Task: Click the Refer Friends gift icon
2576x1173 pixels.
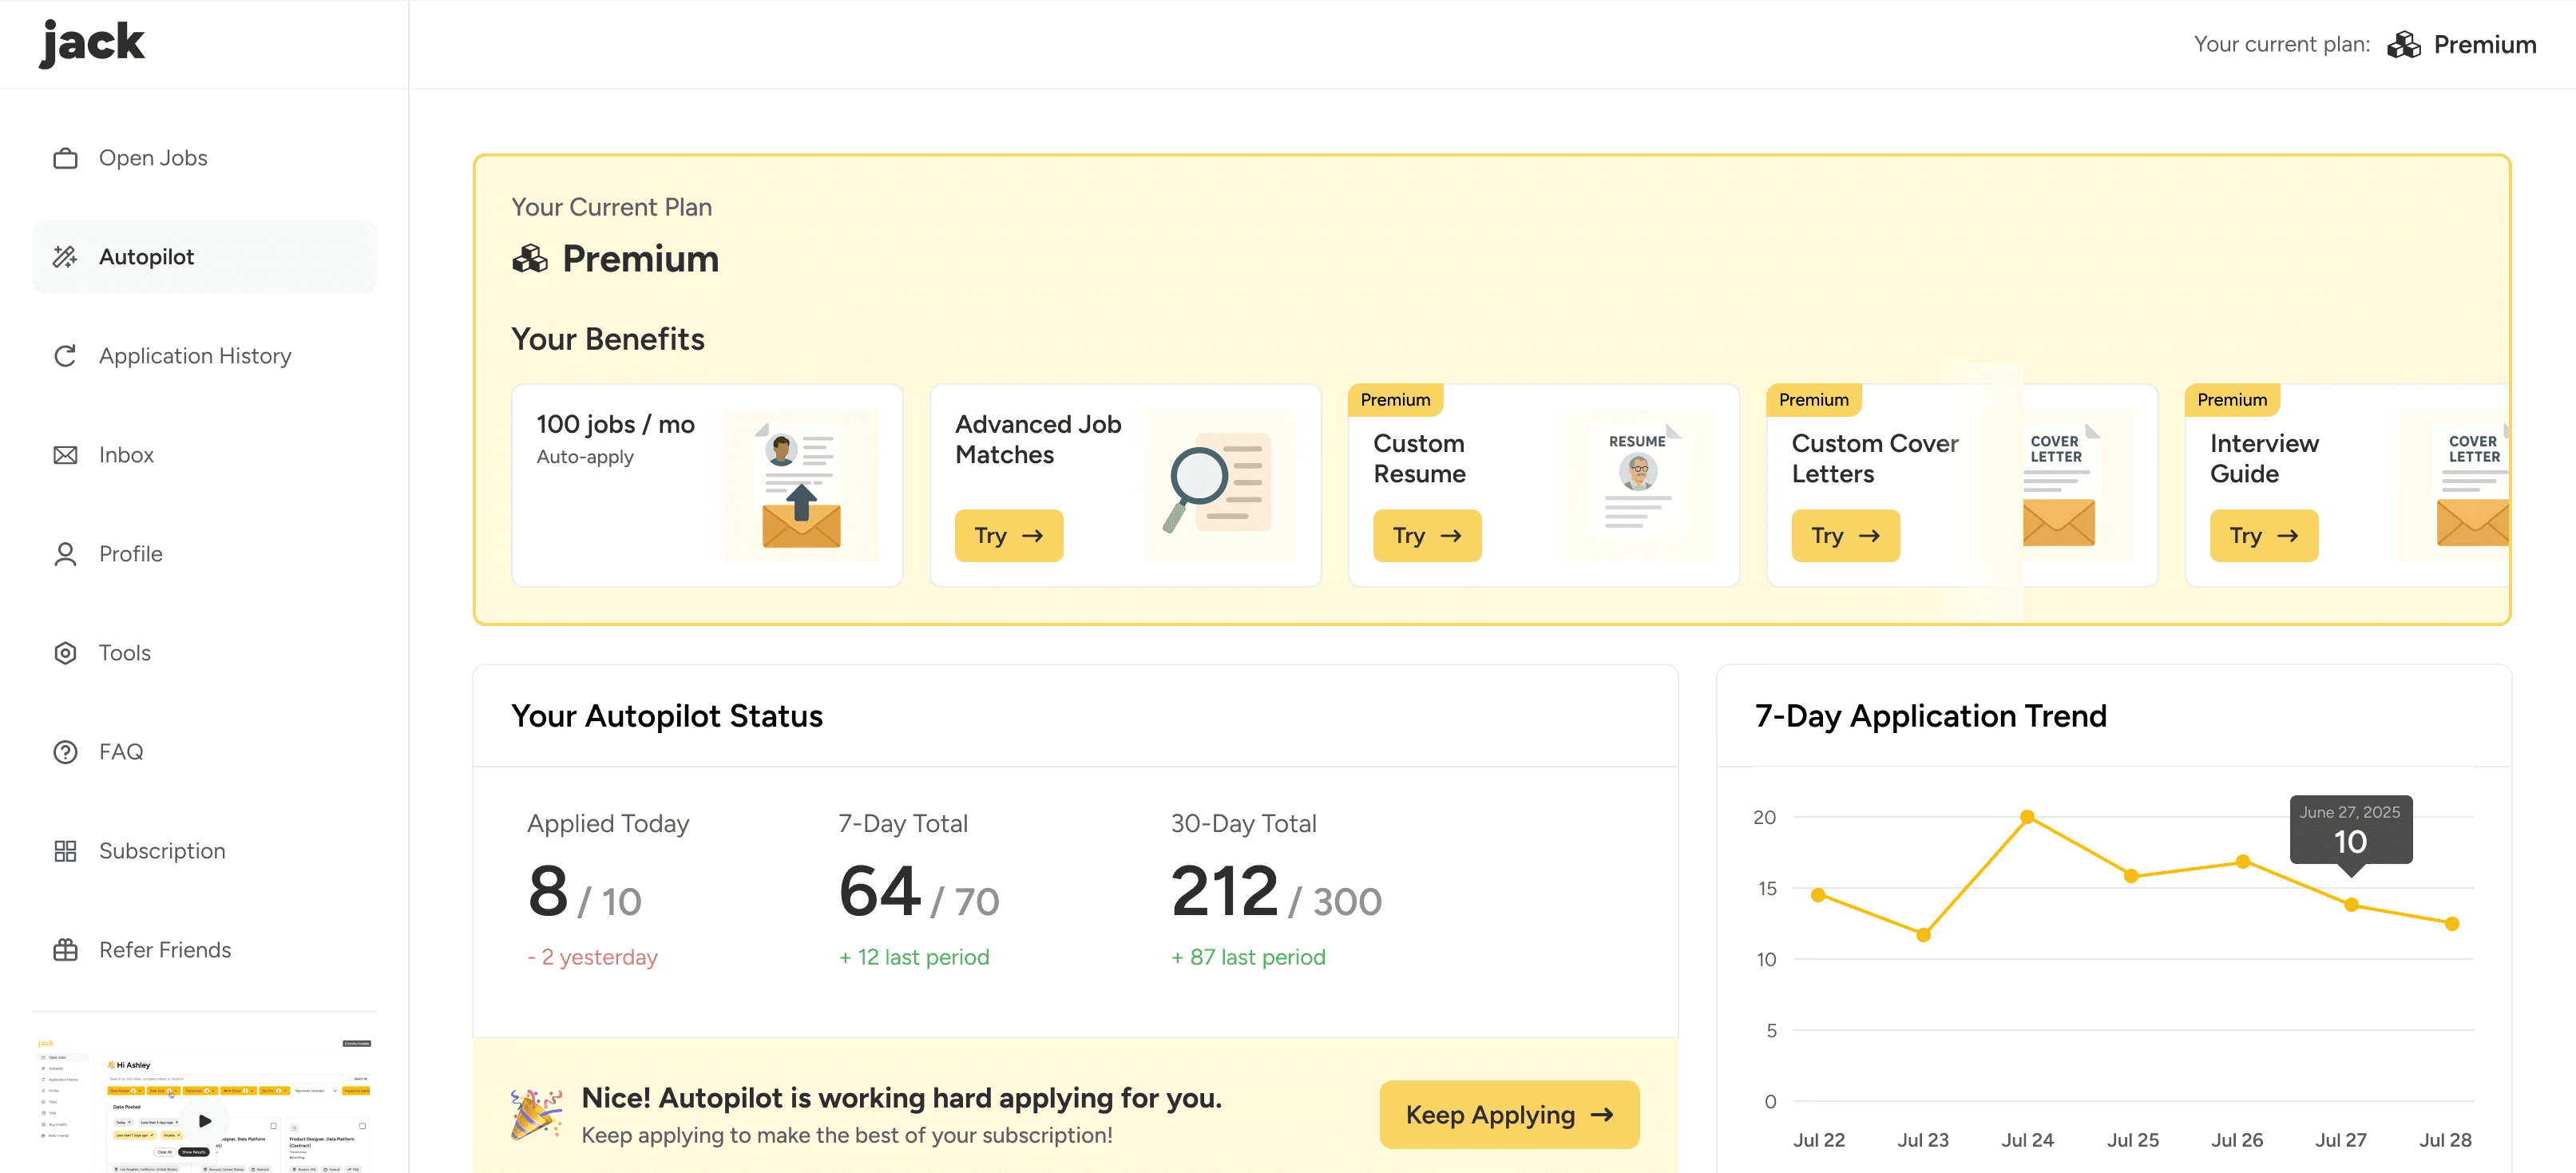Action: pyautogui.click(x=65, y=950)
